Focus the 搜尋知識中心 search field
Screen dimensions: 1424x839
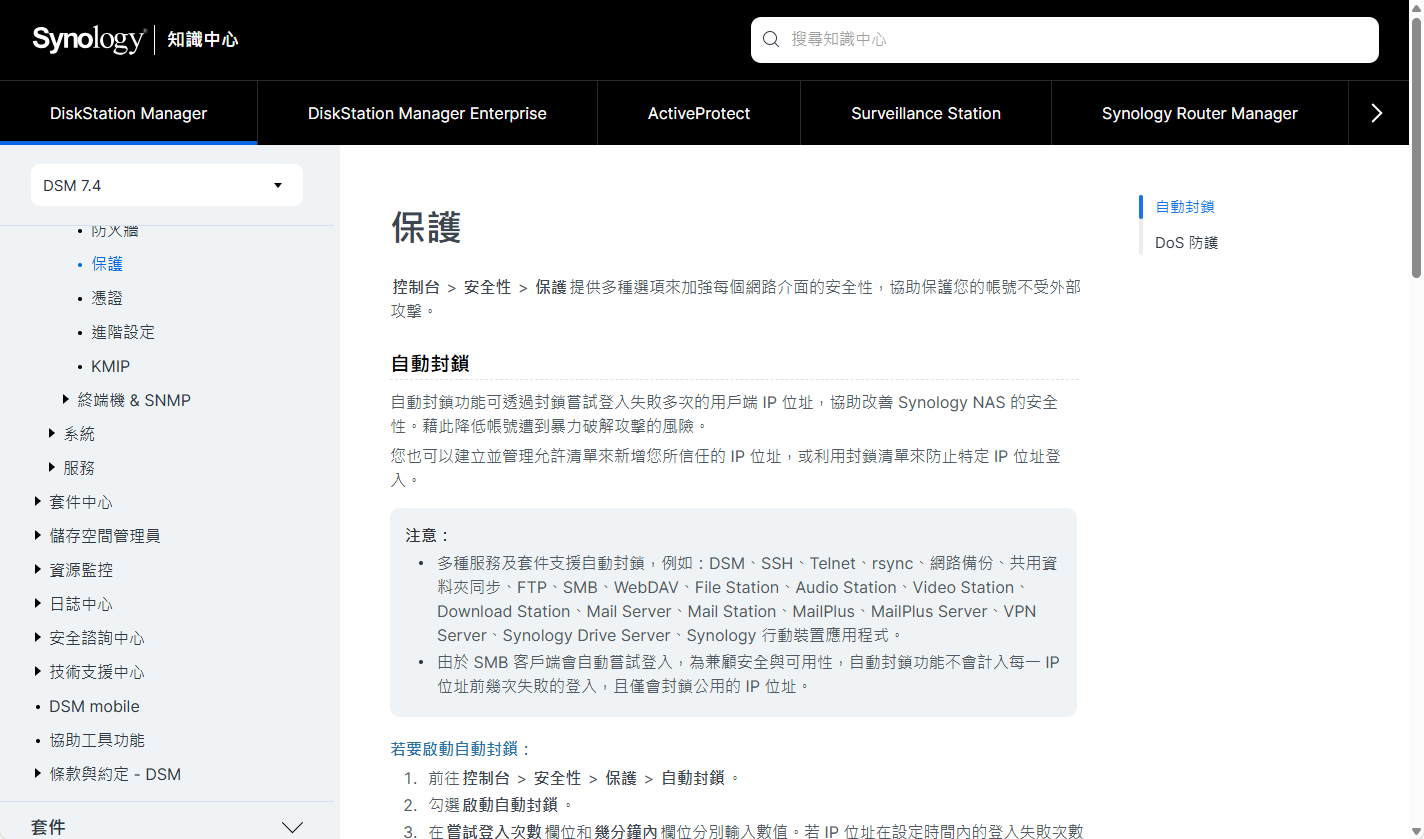click(x=1065, y=40)
